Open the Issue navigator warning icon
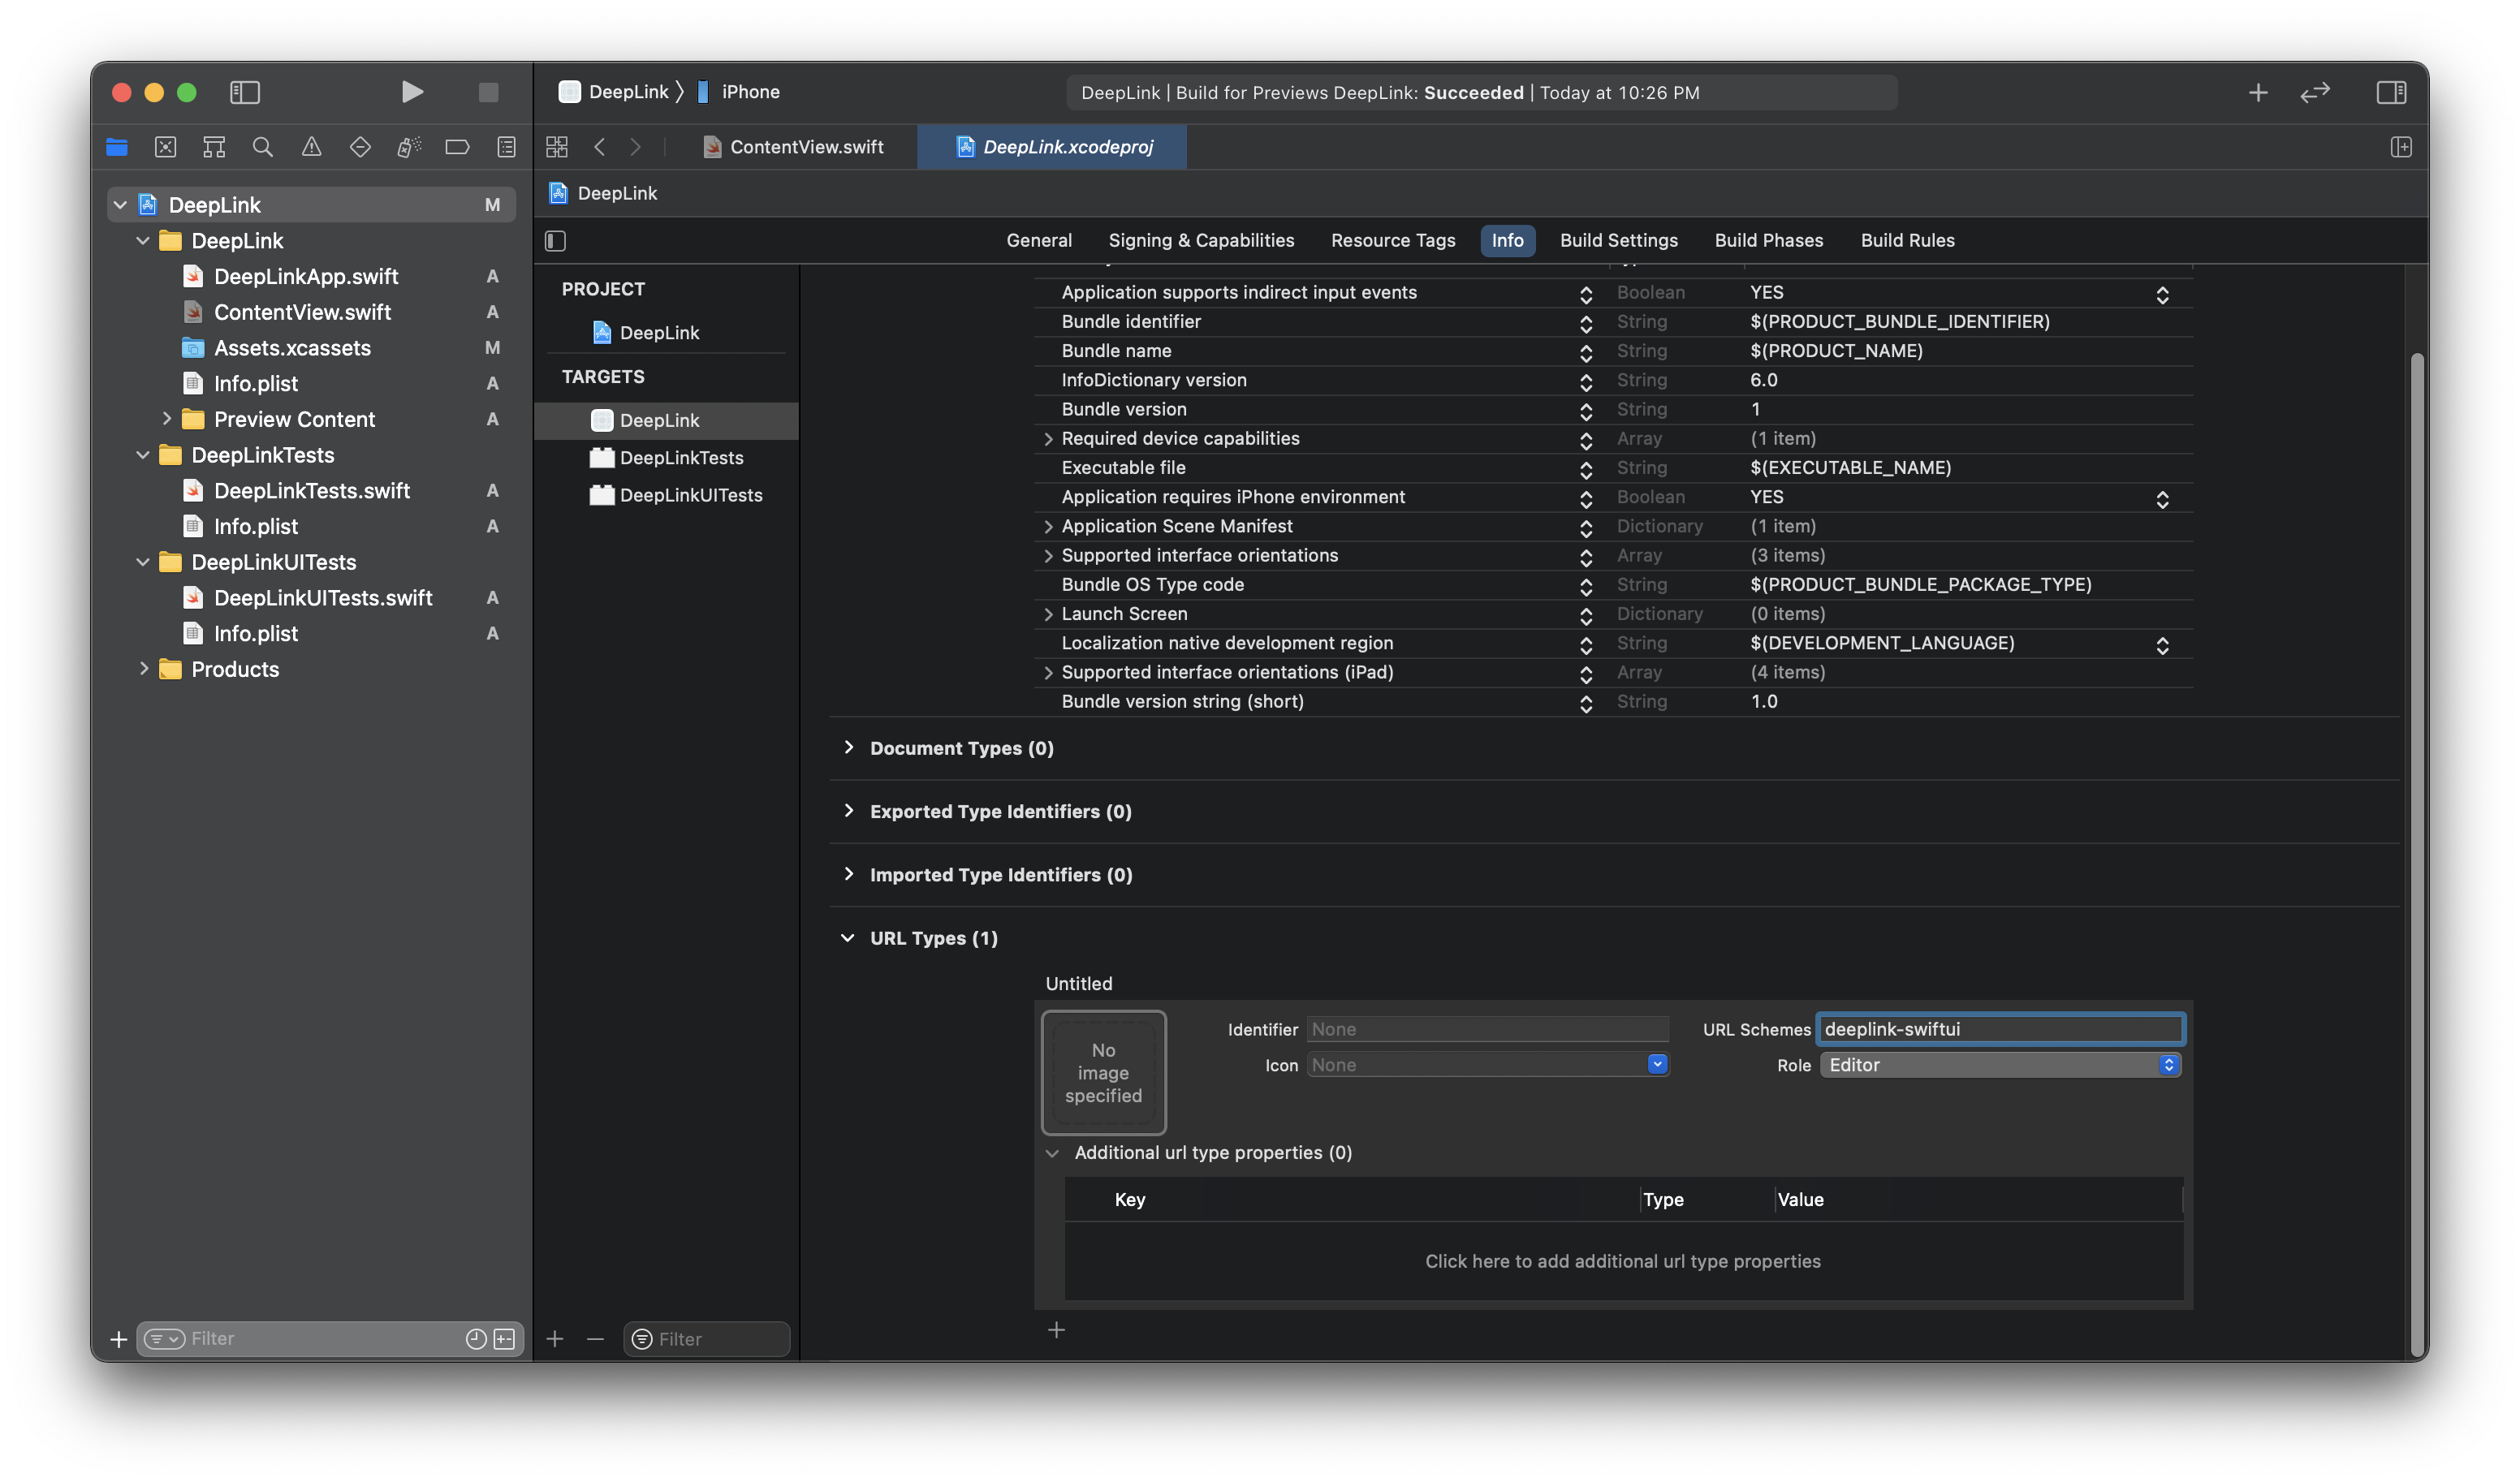This screenshot has width=2520, height=1482. pos(312,147)
